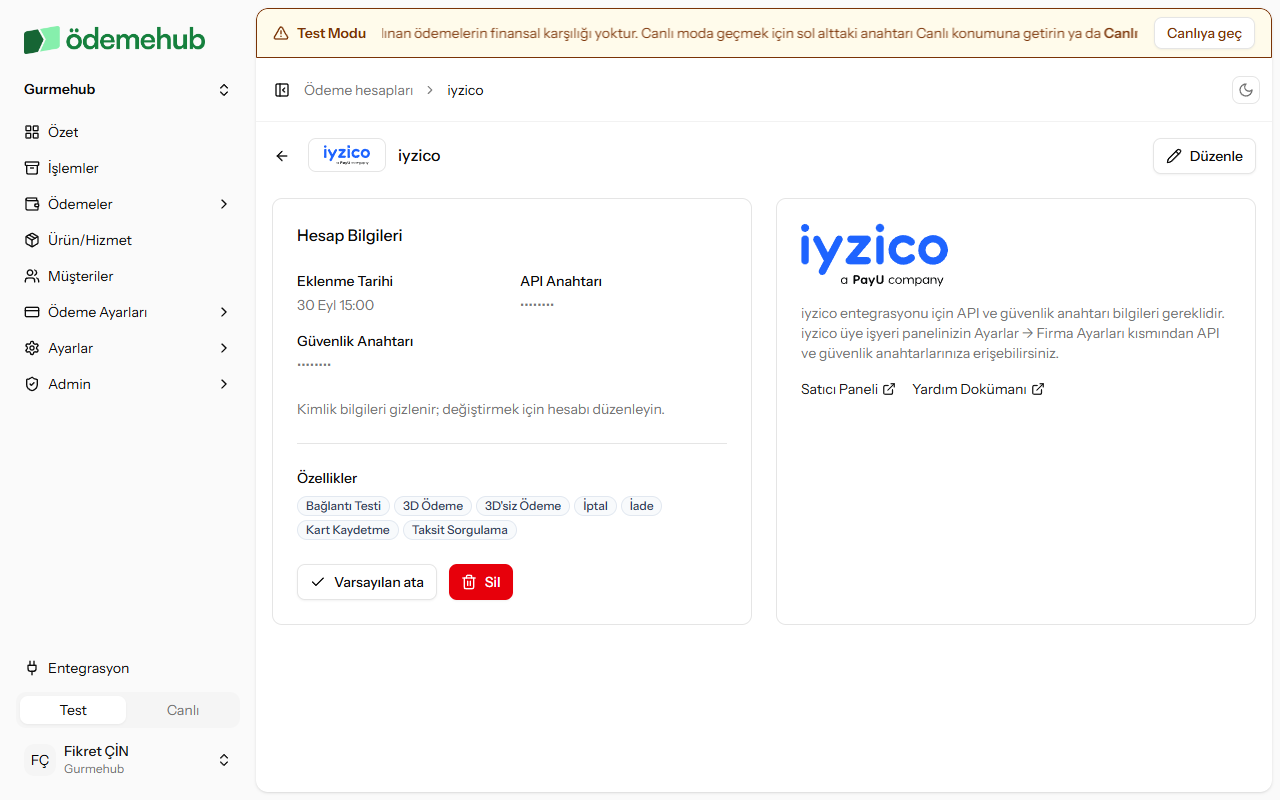This screenshot has height=800, width=1280.
Task: Click the Kart Kaydetme feature tag
Action: coord(348,530)
